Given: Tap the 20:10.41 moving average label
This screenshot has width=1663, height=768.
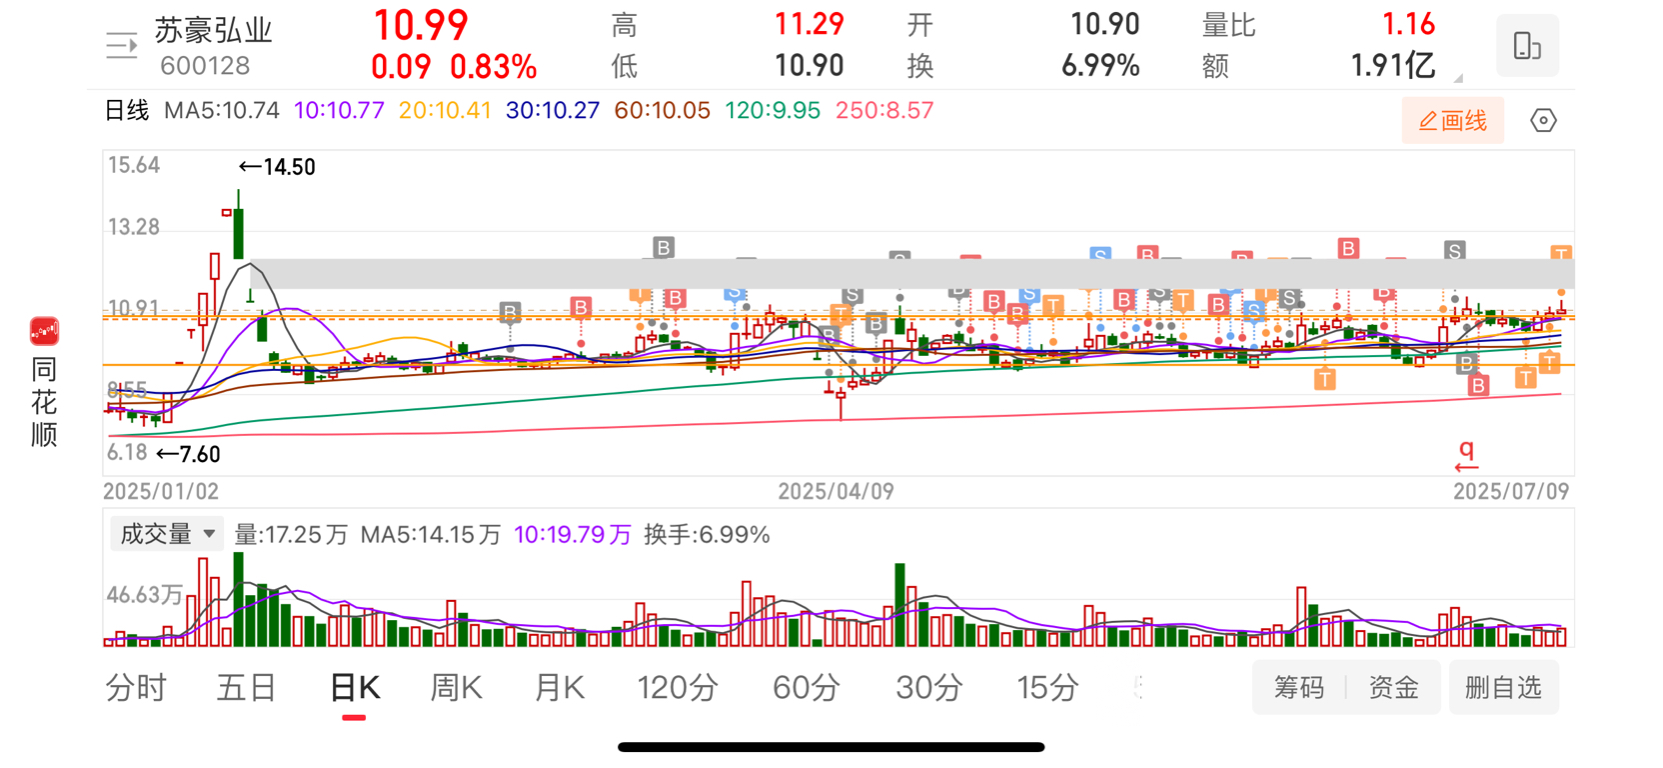Looking at the screenshot, I should click(x=445, y=110).
